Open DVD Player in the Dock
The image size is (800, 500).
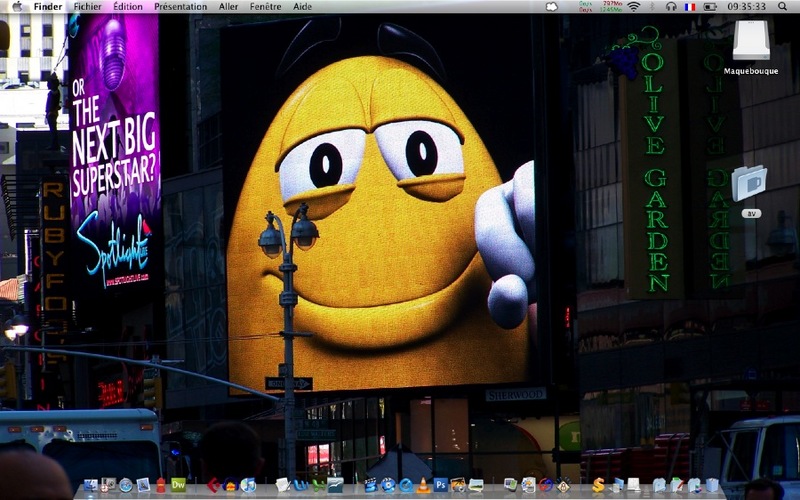388,485
